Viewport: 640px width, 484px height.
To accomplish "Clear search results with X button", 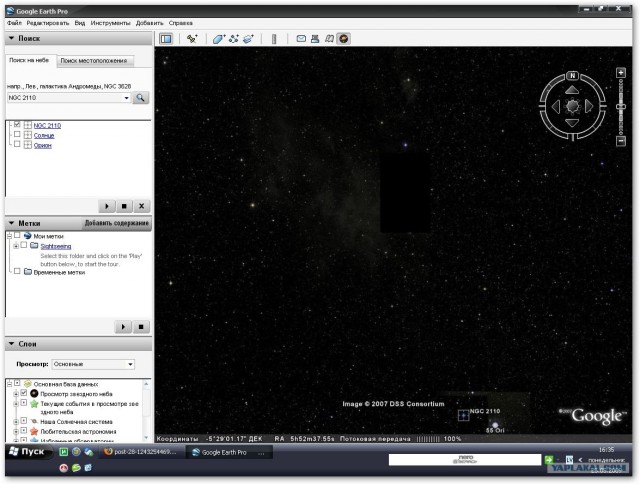I will (x=142, y=206).
